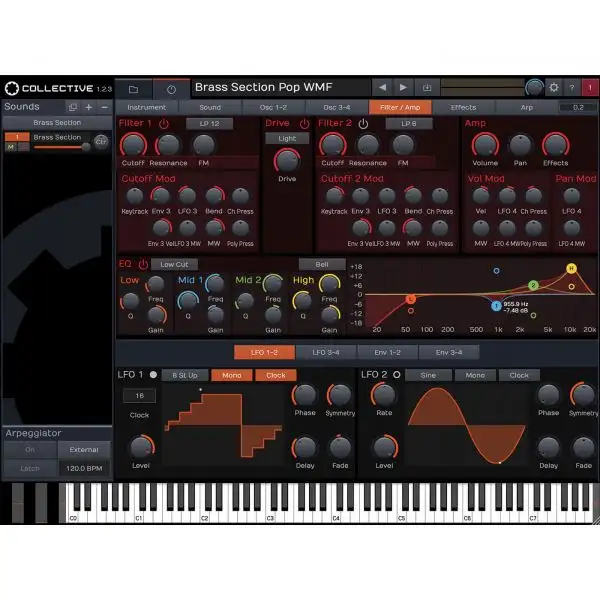Open the help question mark icon
The image size is (600, 600).
pyautogui.click(x=572, y=88)
